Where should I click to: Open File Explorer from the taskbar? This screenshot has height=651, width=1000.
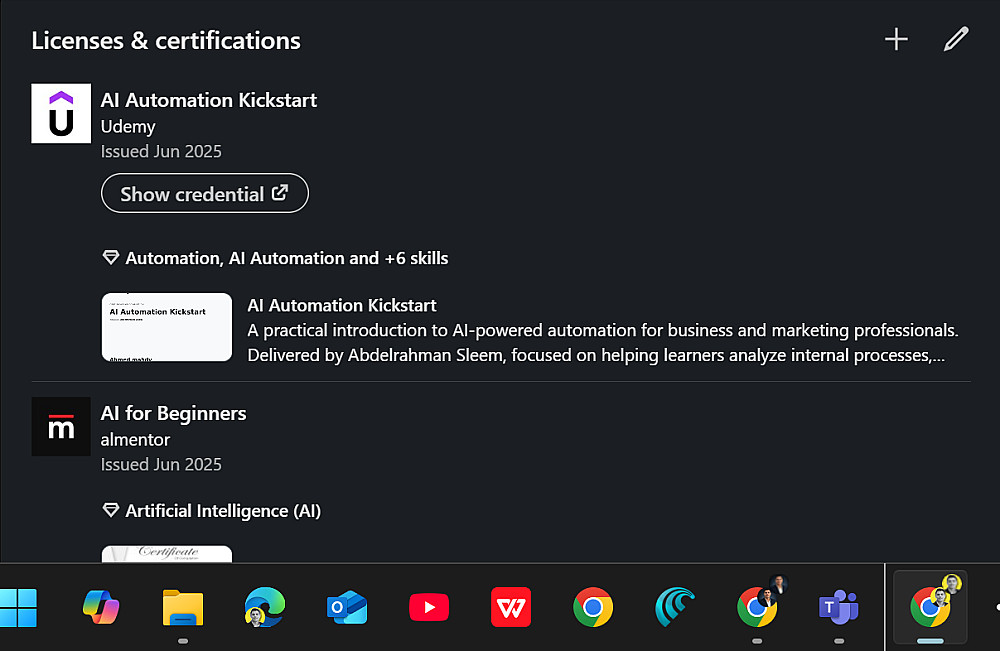[x=183, y=606]
